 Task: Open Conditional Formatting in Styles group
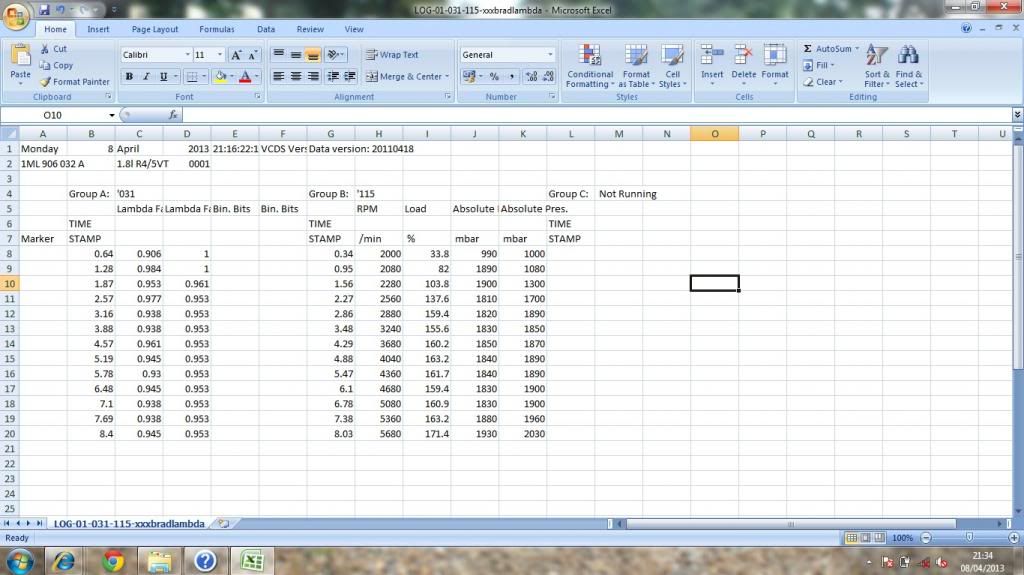(x=589, y=66)
